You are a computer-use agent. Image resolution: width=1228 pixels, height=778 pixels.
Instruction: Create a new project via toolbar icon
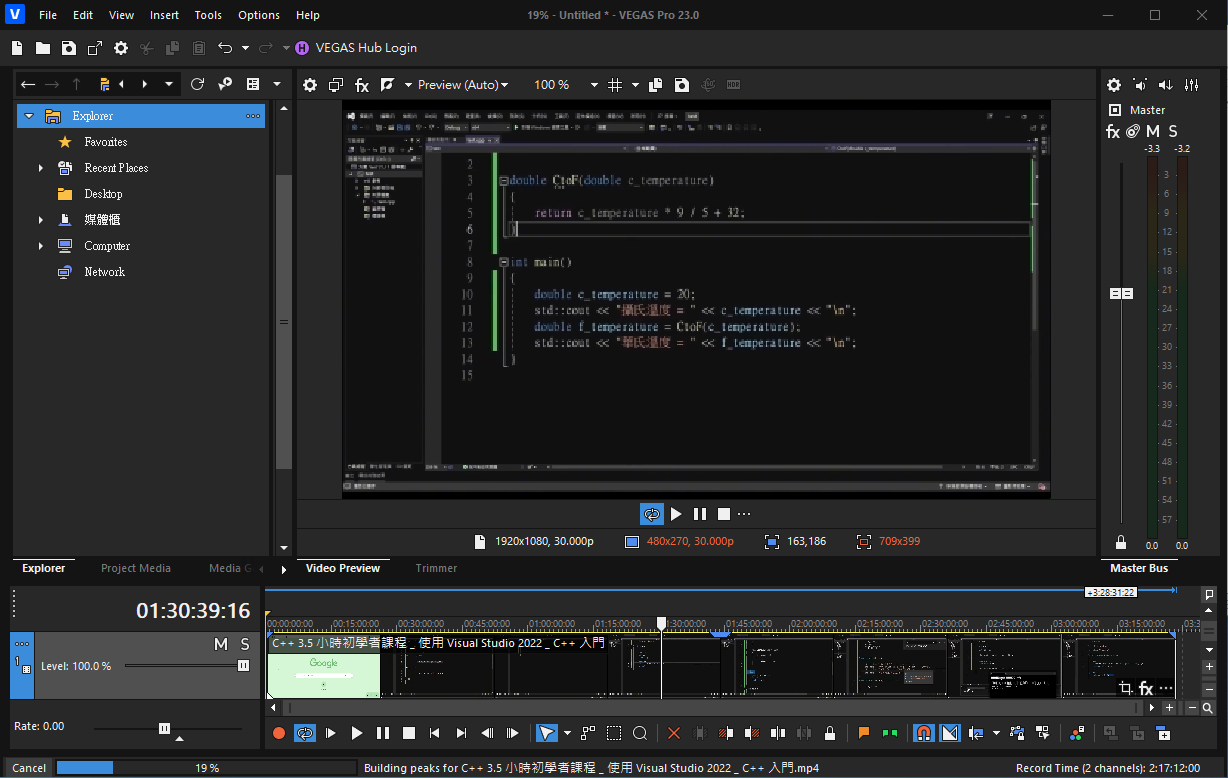(18, 48)
